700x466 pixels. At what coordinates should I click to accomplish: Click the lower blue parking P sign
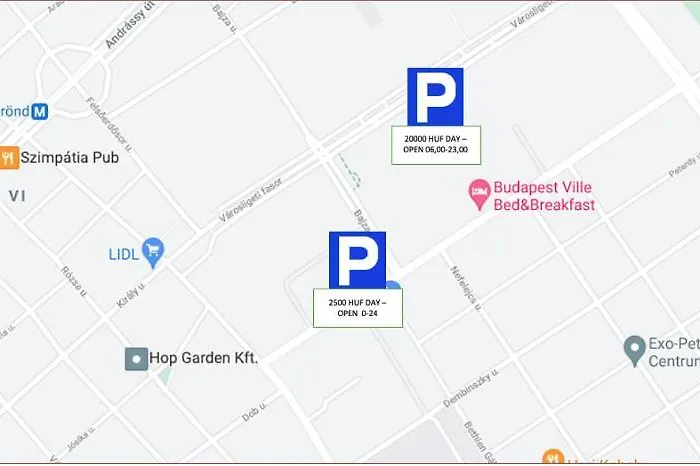point(357,260)
